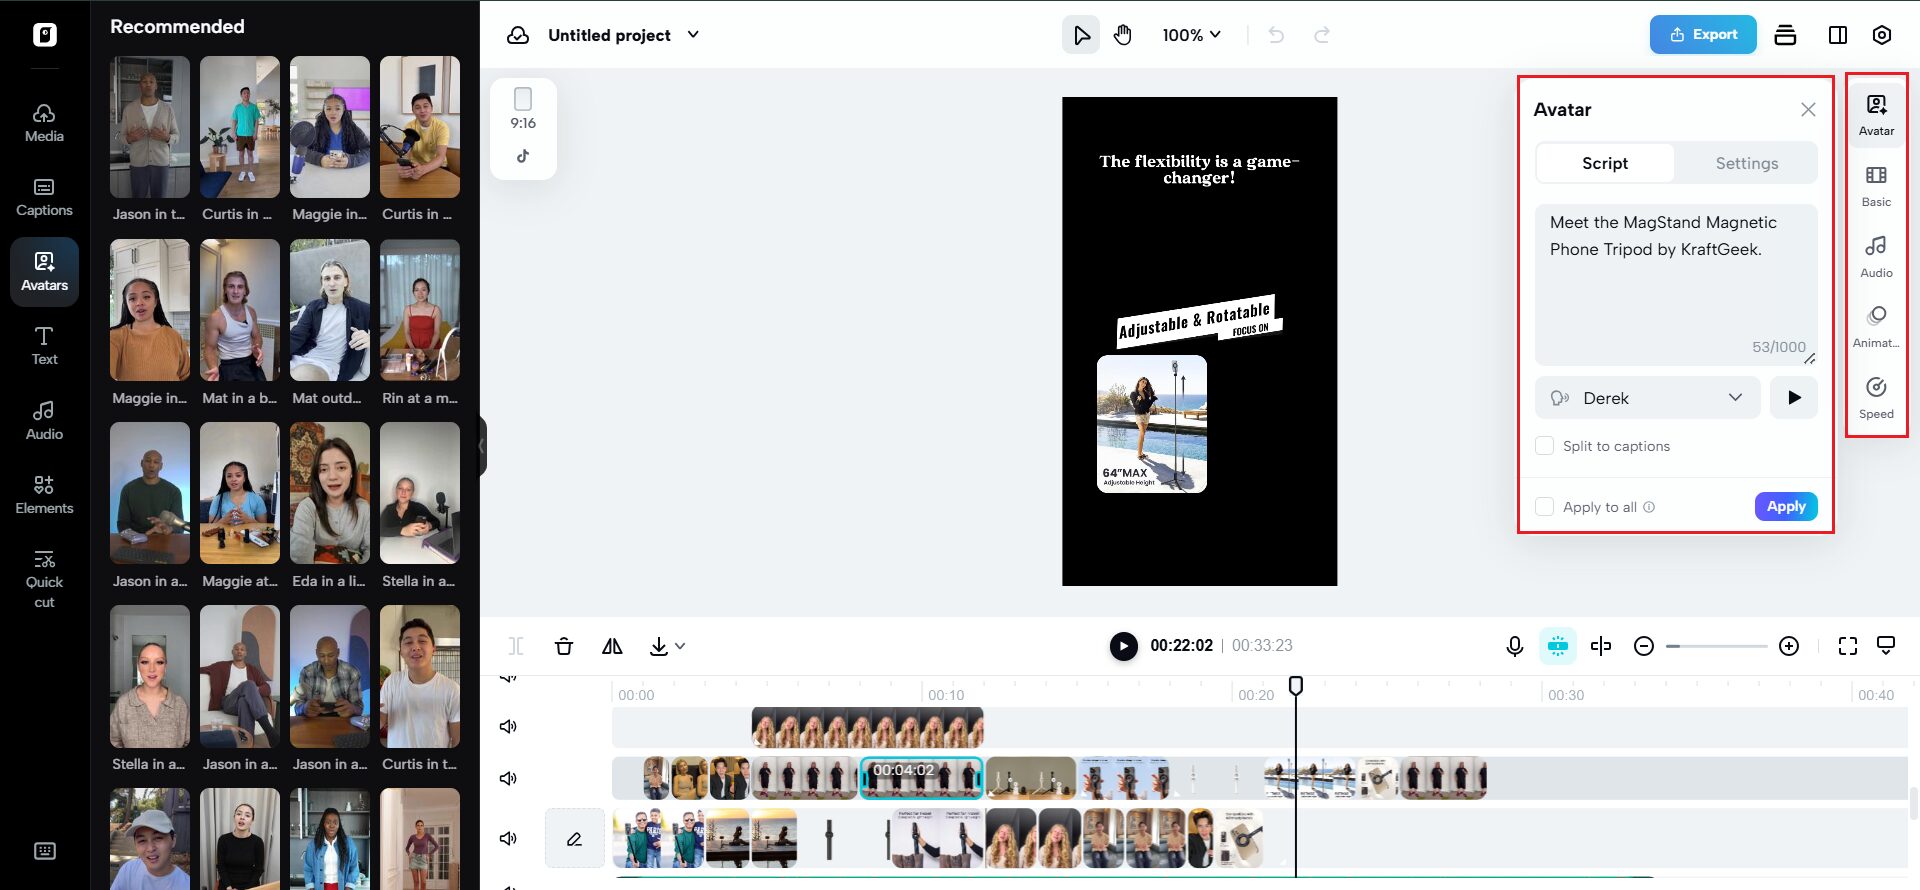Open the 9:16 aspect ratio selector

click(x=523, y=110)
